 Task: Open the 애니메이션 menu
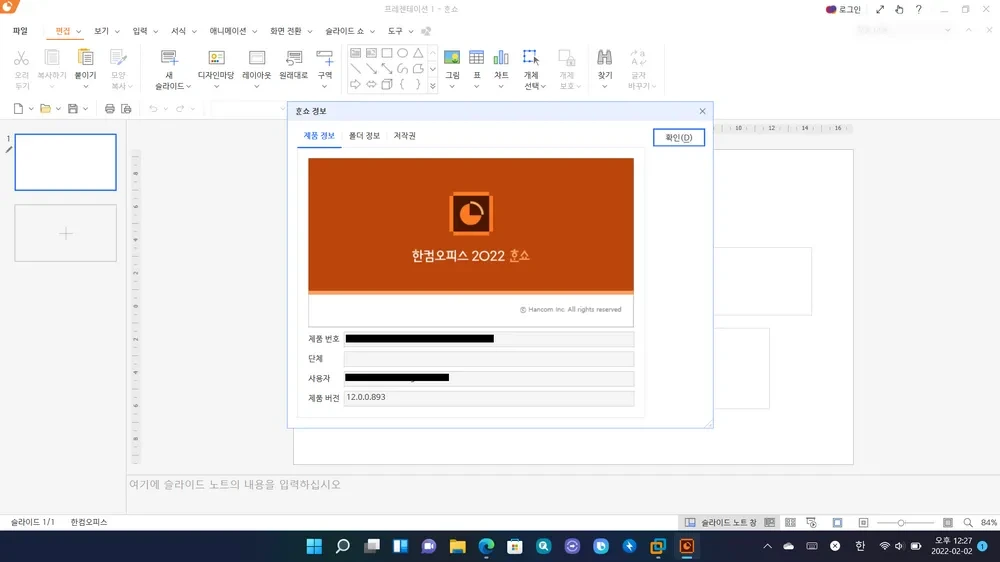[228, 31]
